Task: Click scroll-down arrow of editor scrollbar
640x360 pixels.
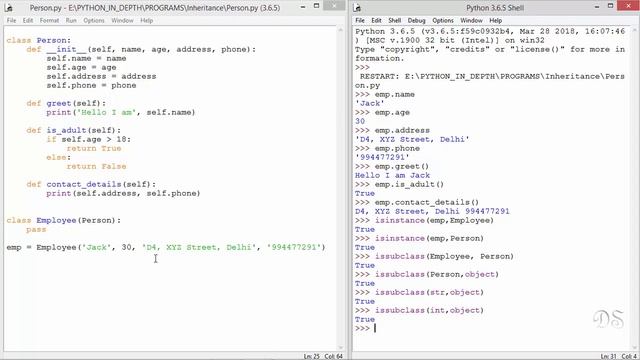Action: pos(341,347)
